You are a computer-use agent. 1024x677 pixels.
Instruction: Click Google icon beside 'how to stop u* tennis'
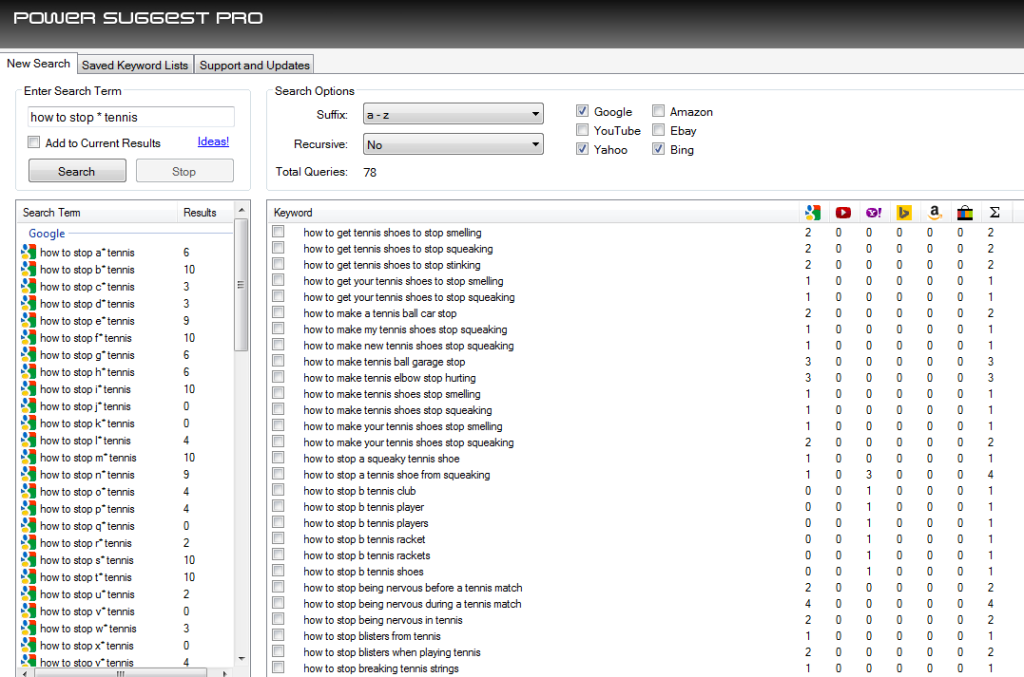tap(29, 594)
